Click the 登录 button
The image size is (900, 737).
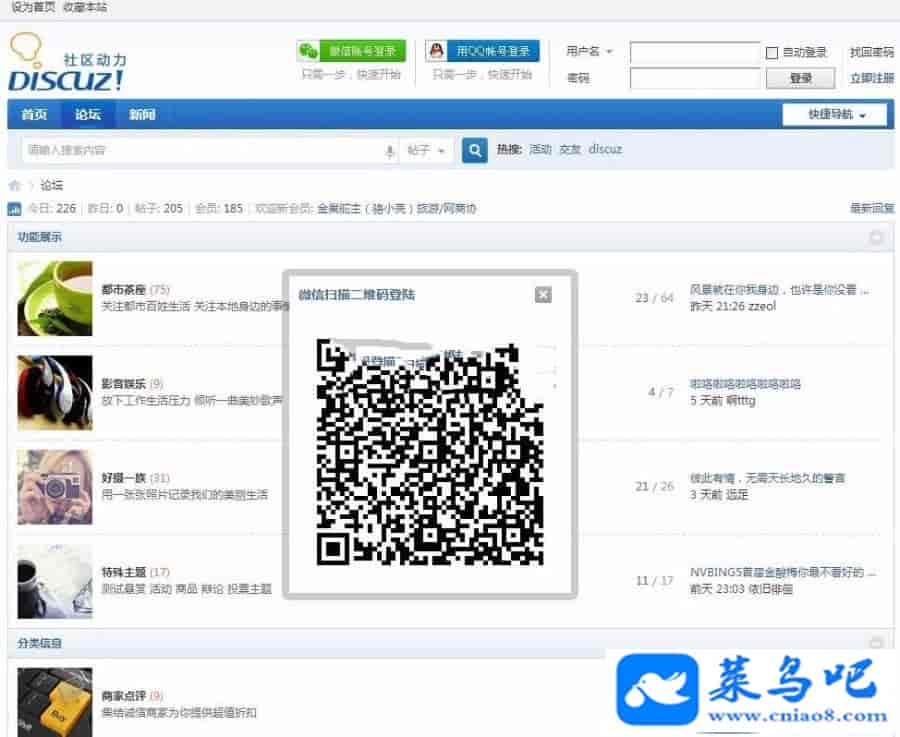[800, 78]
